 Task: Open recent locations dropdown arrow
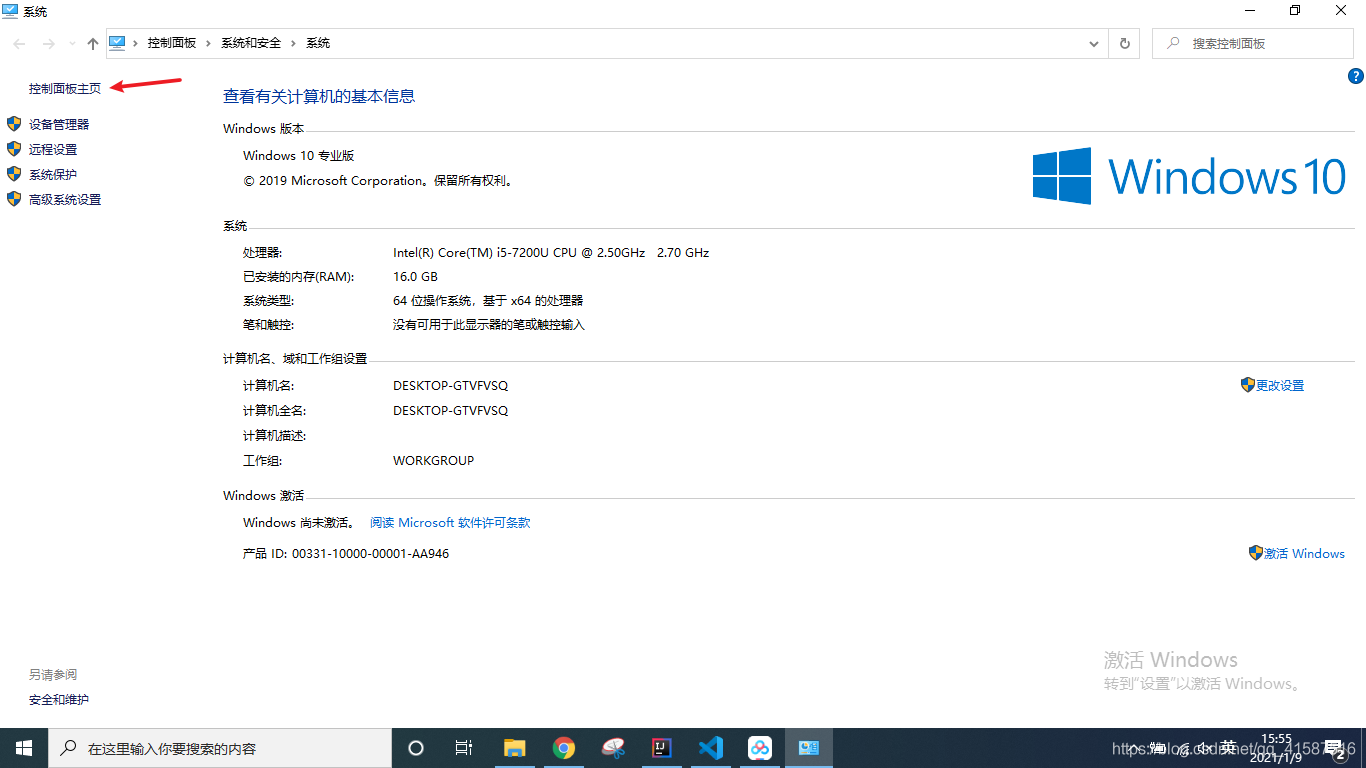pyautogui.click(x=72, y=44)
